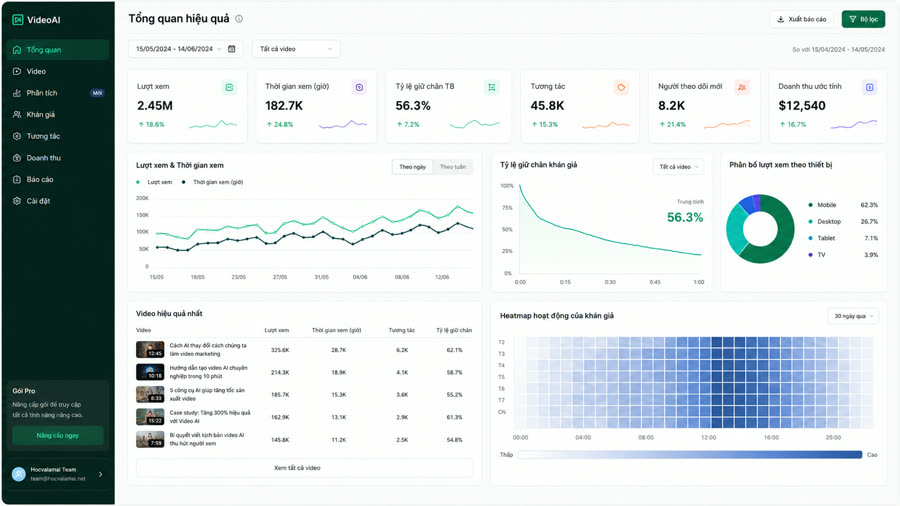The height and width of the screenshot is (506, 900).
Task: Open the Tổng quan sidebar item
Action: pos(58,50)
